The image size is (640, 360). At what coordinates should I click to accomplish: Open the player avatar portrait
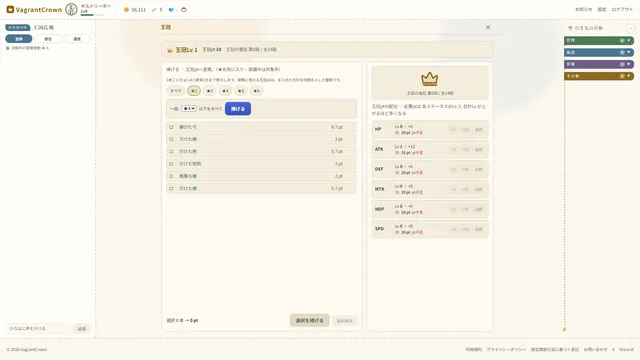[x=71, y=9]
